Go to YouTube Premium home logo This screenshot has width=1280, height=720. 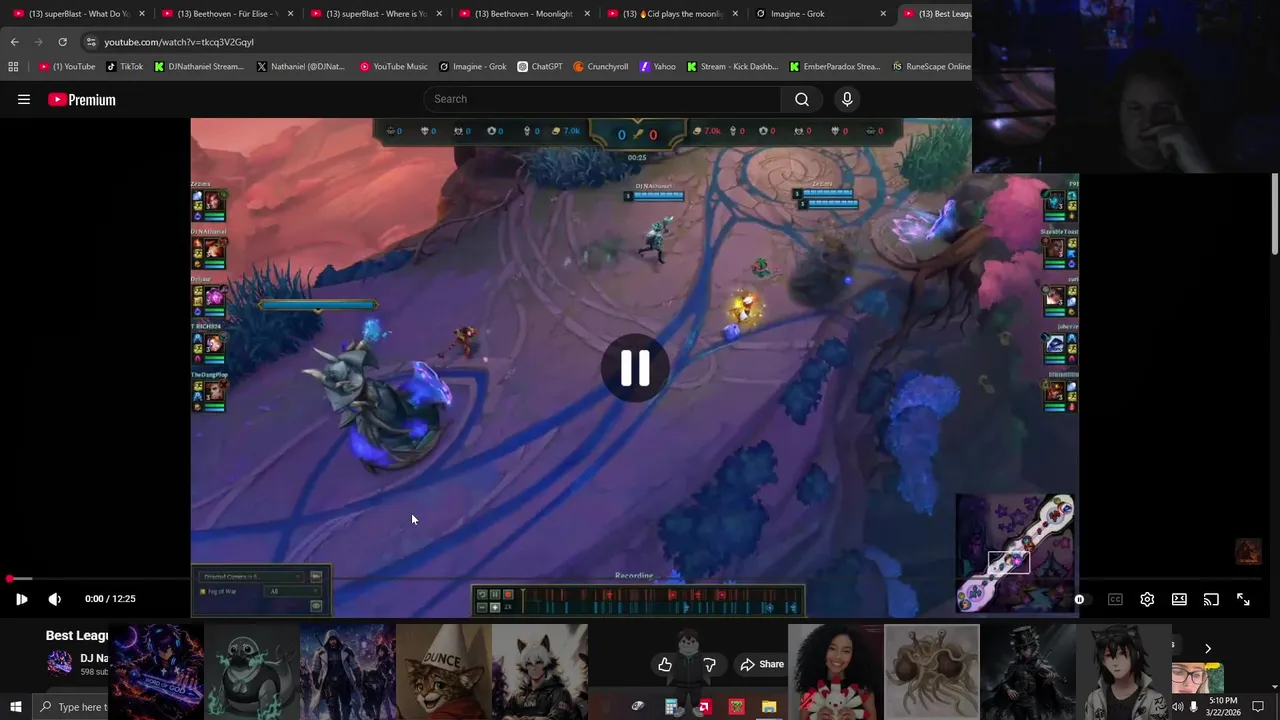click(82, 99)
